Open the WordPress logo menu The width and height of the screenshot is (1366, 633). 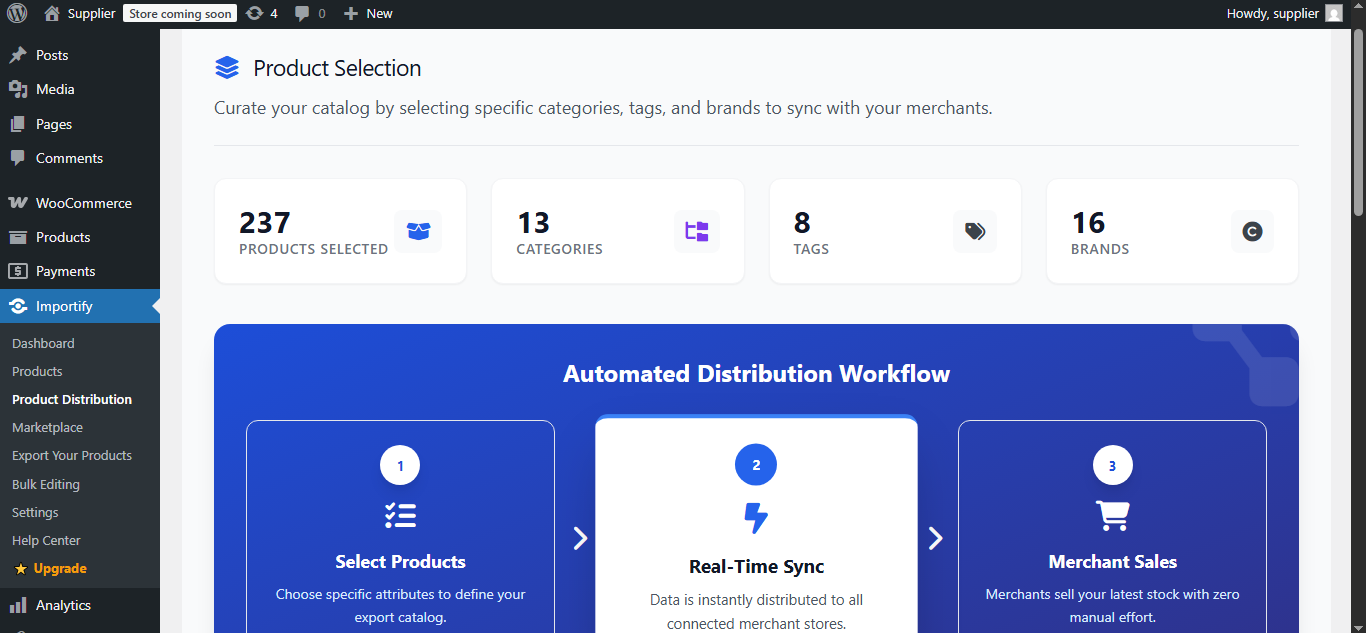[x=17, y=13]
